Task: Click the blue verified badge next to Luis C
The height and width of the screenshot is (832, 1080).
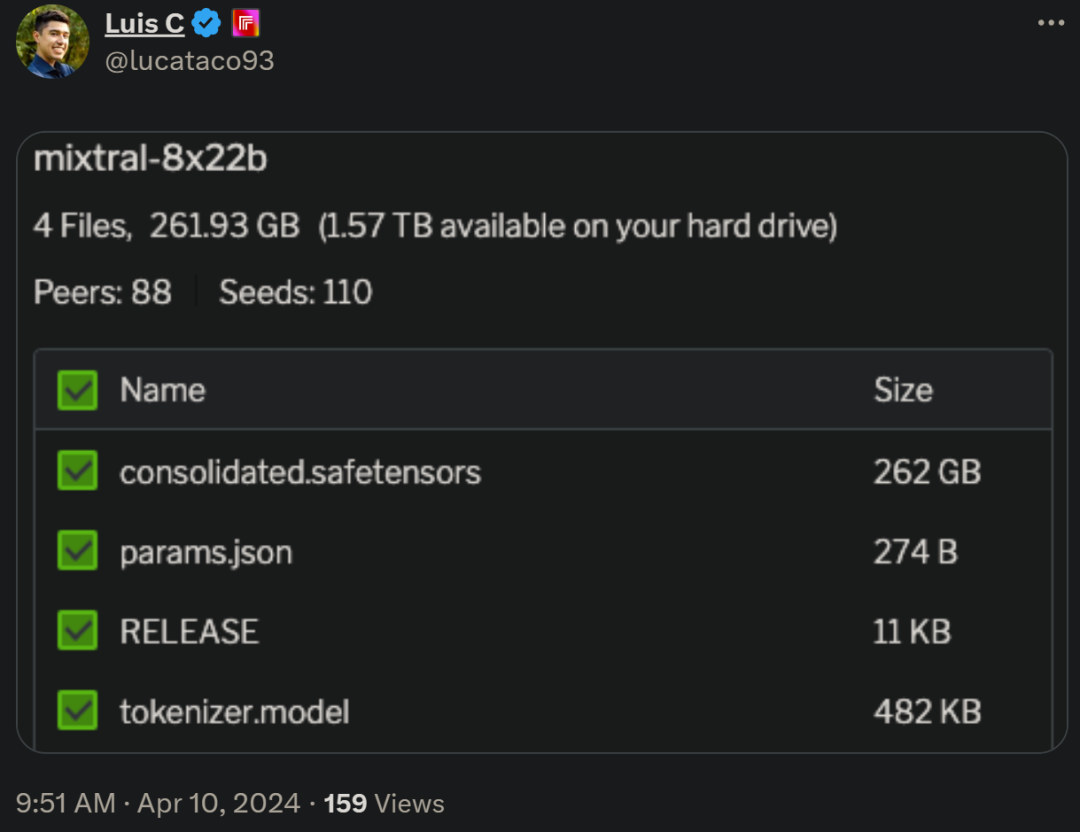Action: (206, 22)
